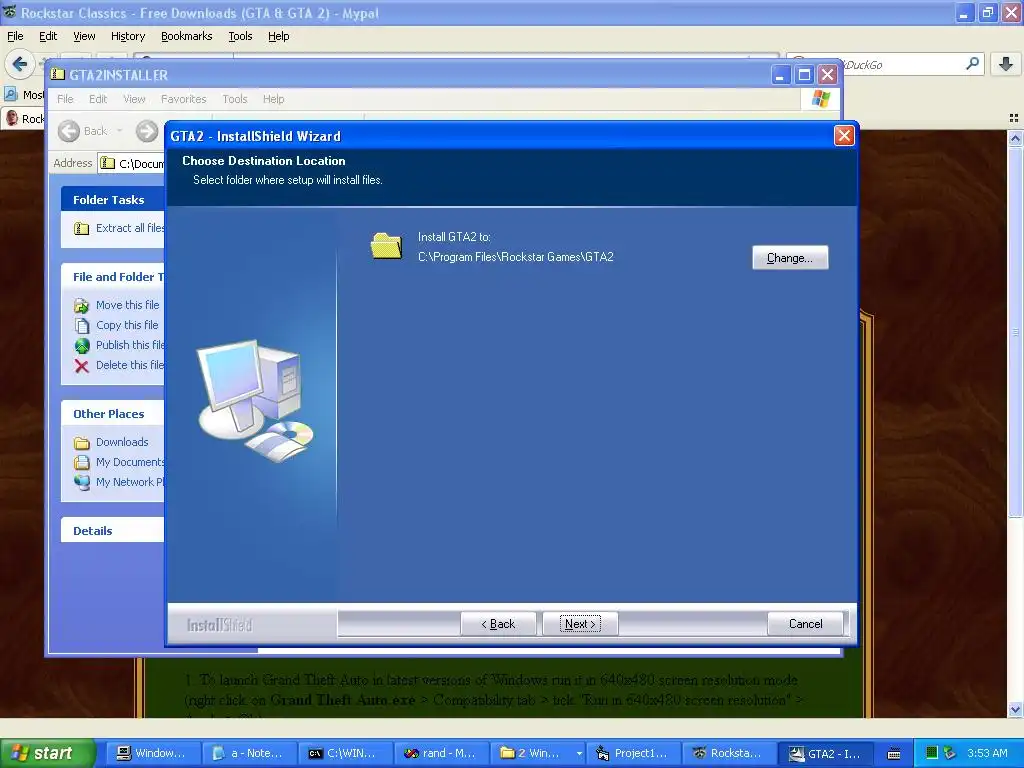
Task: Click the Publish this file globe icon
Action: click(x=82, y=345)
